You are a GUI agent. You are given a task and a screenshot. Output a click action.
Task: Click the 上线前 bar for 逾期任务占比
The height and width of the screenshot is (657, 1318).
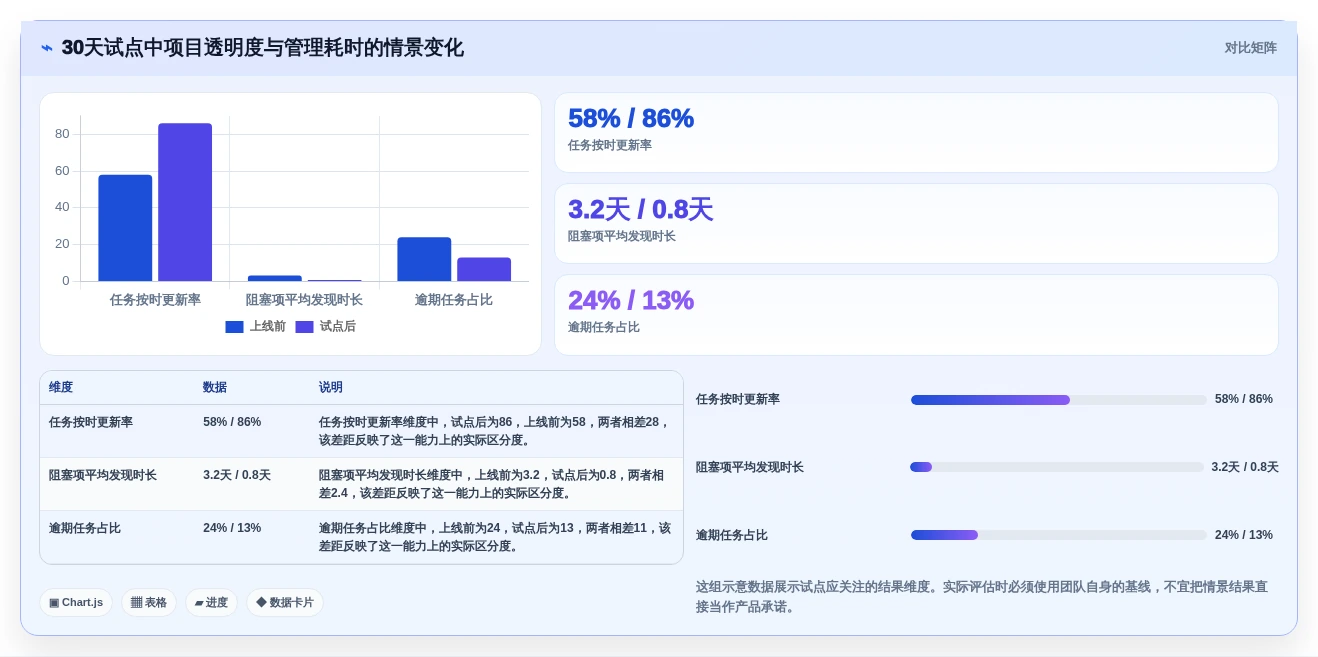[x=424, y=259]
